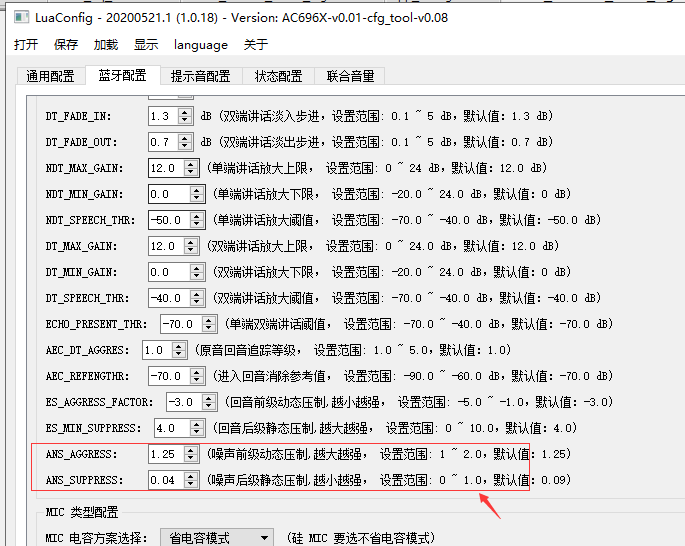This screenshot has height=546, width=685.
Task: Increase NDT_SPEECH_THR with its up arrow
Action: tap(197, 216)
